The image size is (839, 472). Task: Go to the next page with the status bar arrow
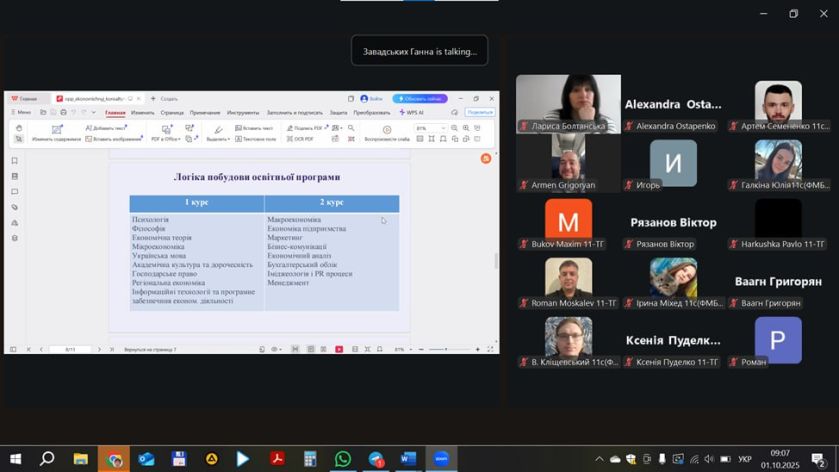[99, 349]
